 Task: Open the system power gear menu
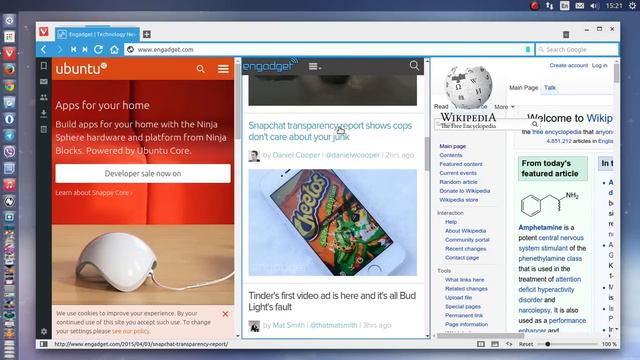(x=632, y=6)
